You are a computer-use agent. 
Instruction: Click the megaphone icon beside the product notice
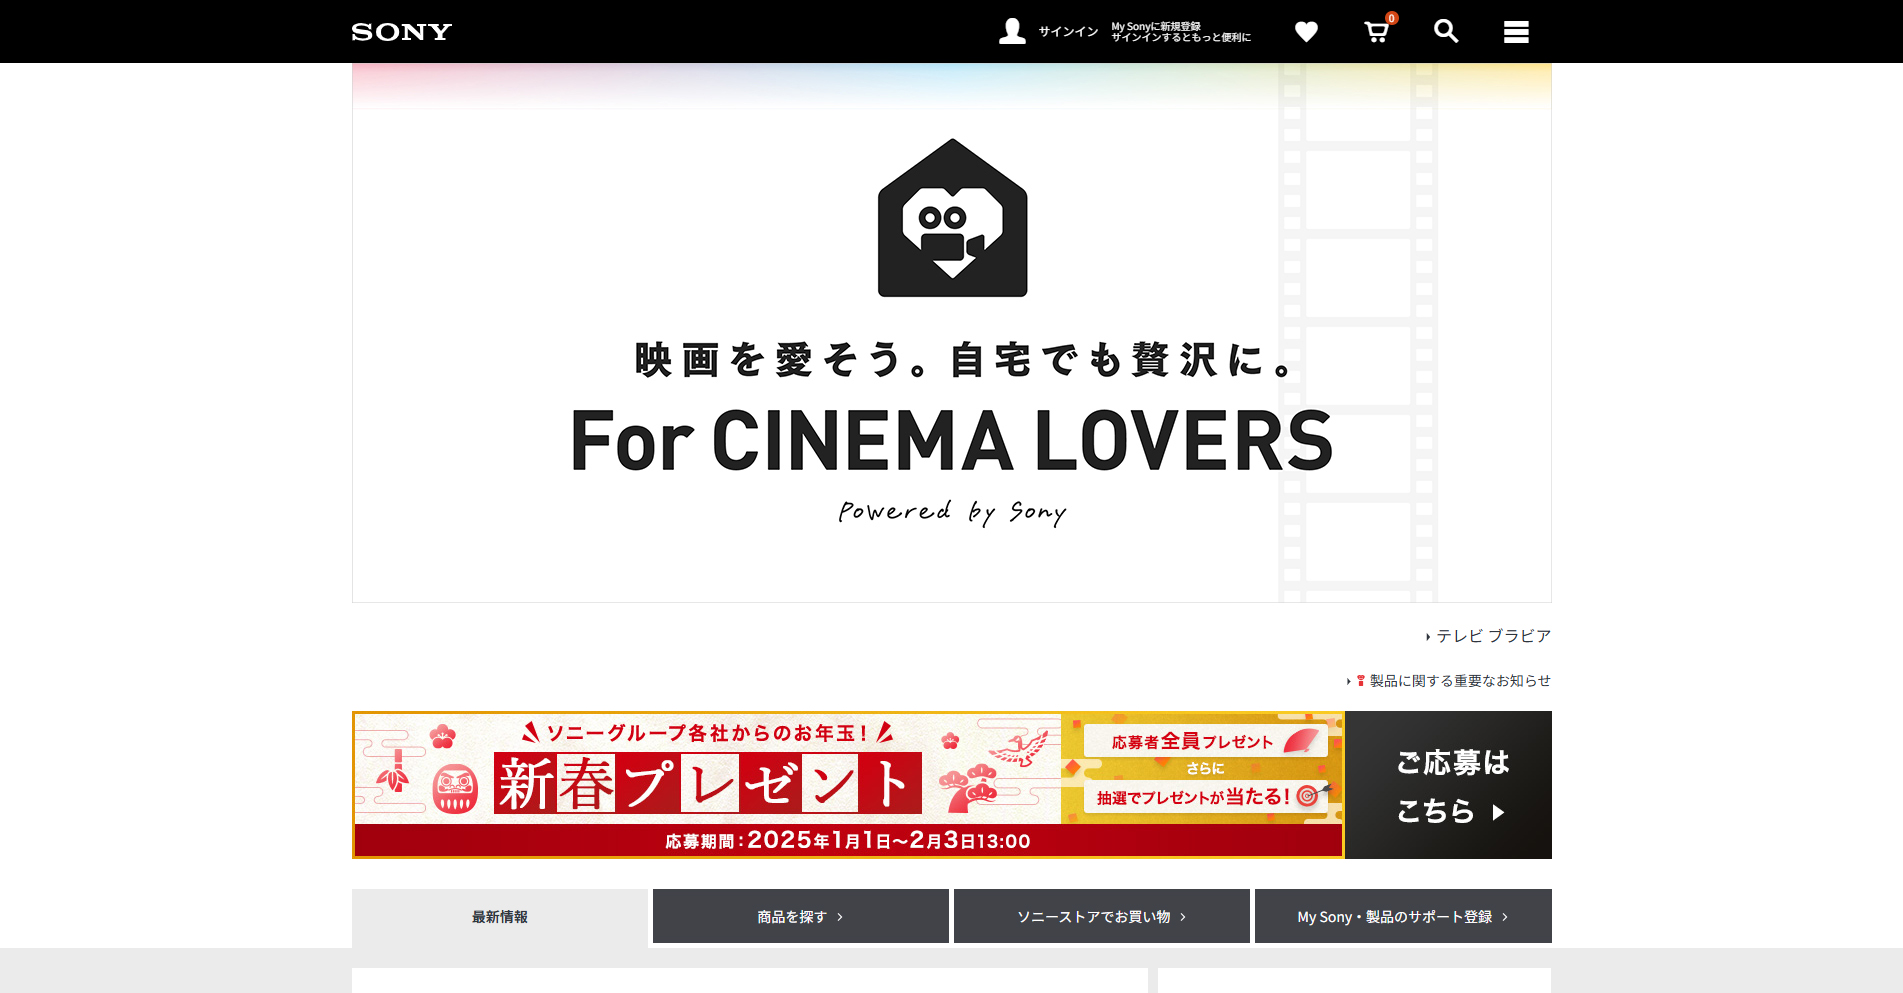point(1360,680)
